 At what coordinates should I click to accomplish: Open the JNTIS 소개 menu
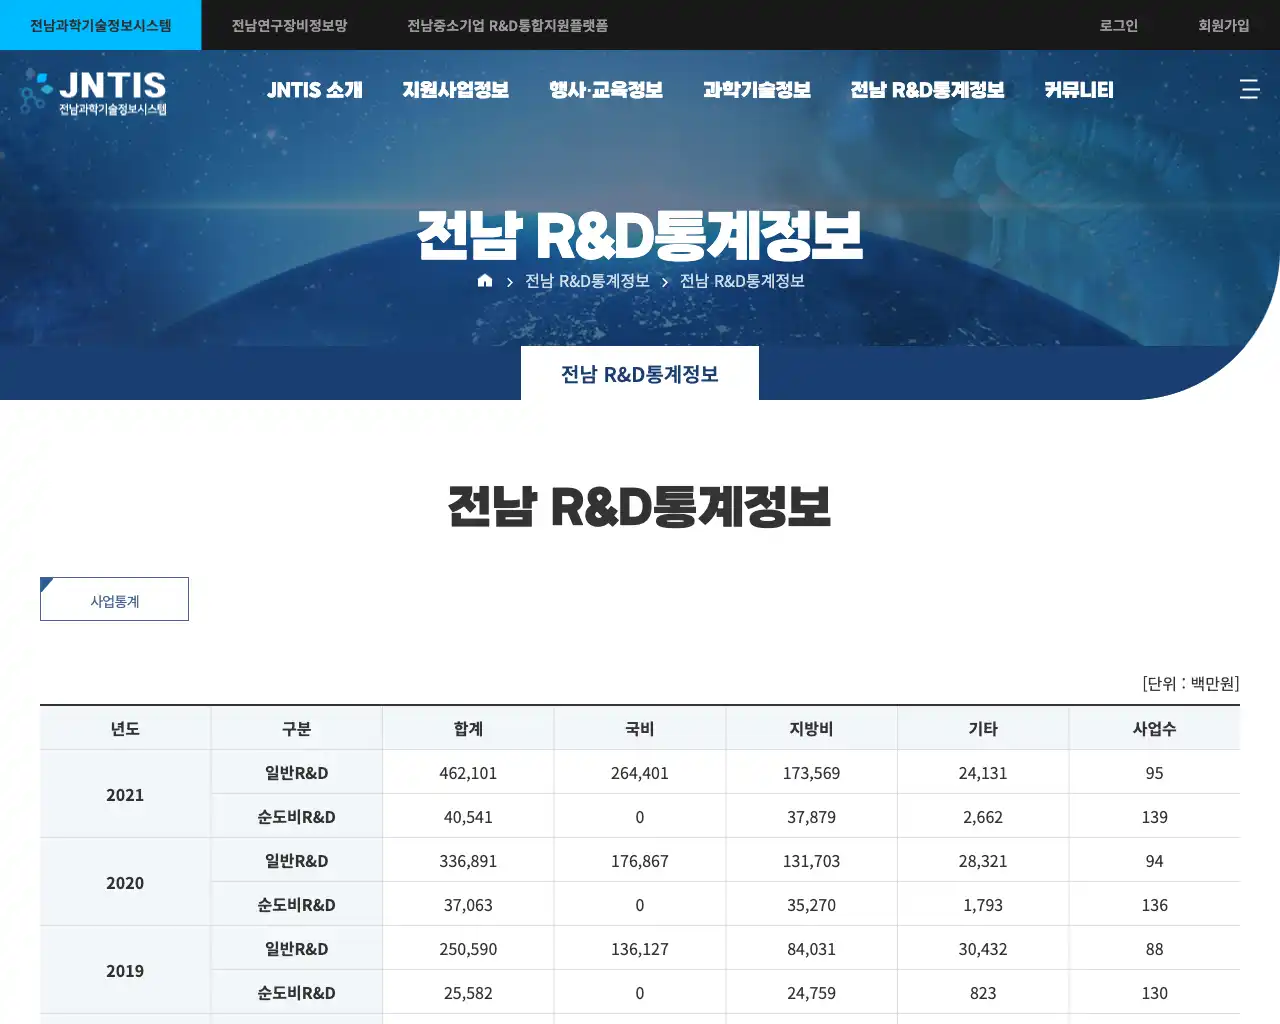[314, 89]
